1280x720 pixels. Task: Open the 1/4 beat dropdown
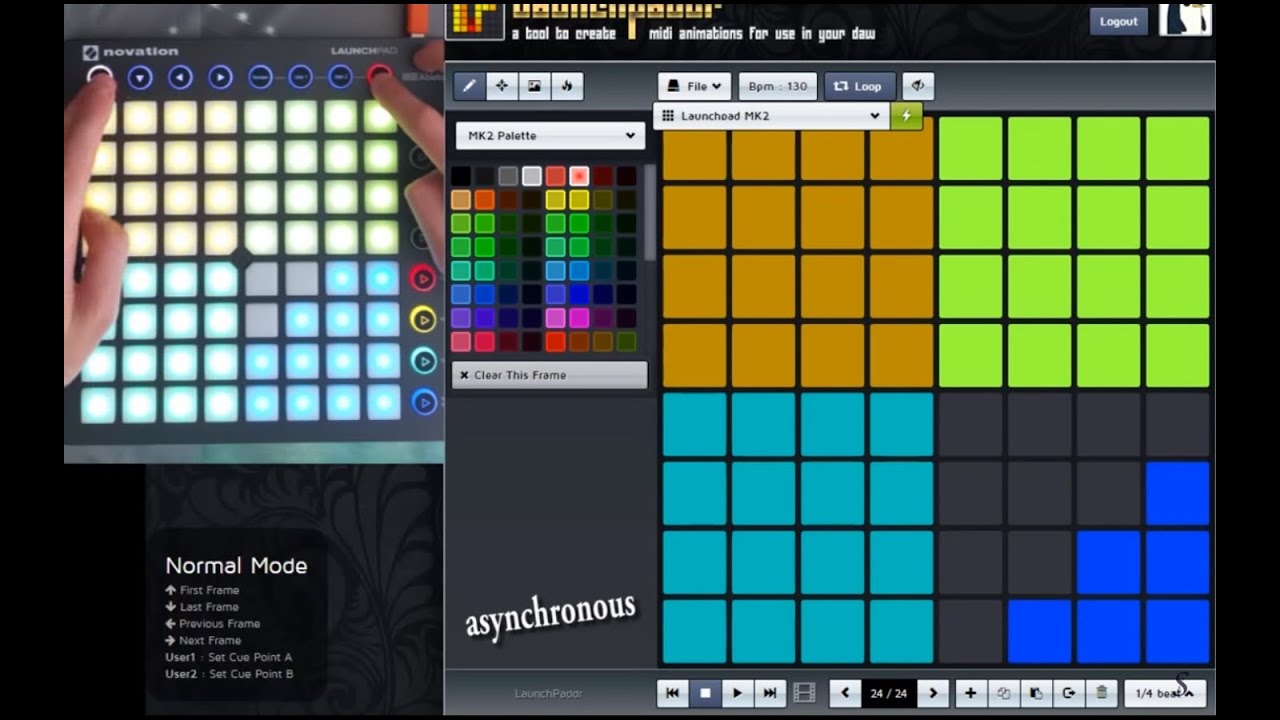click(1165, 693)
